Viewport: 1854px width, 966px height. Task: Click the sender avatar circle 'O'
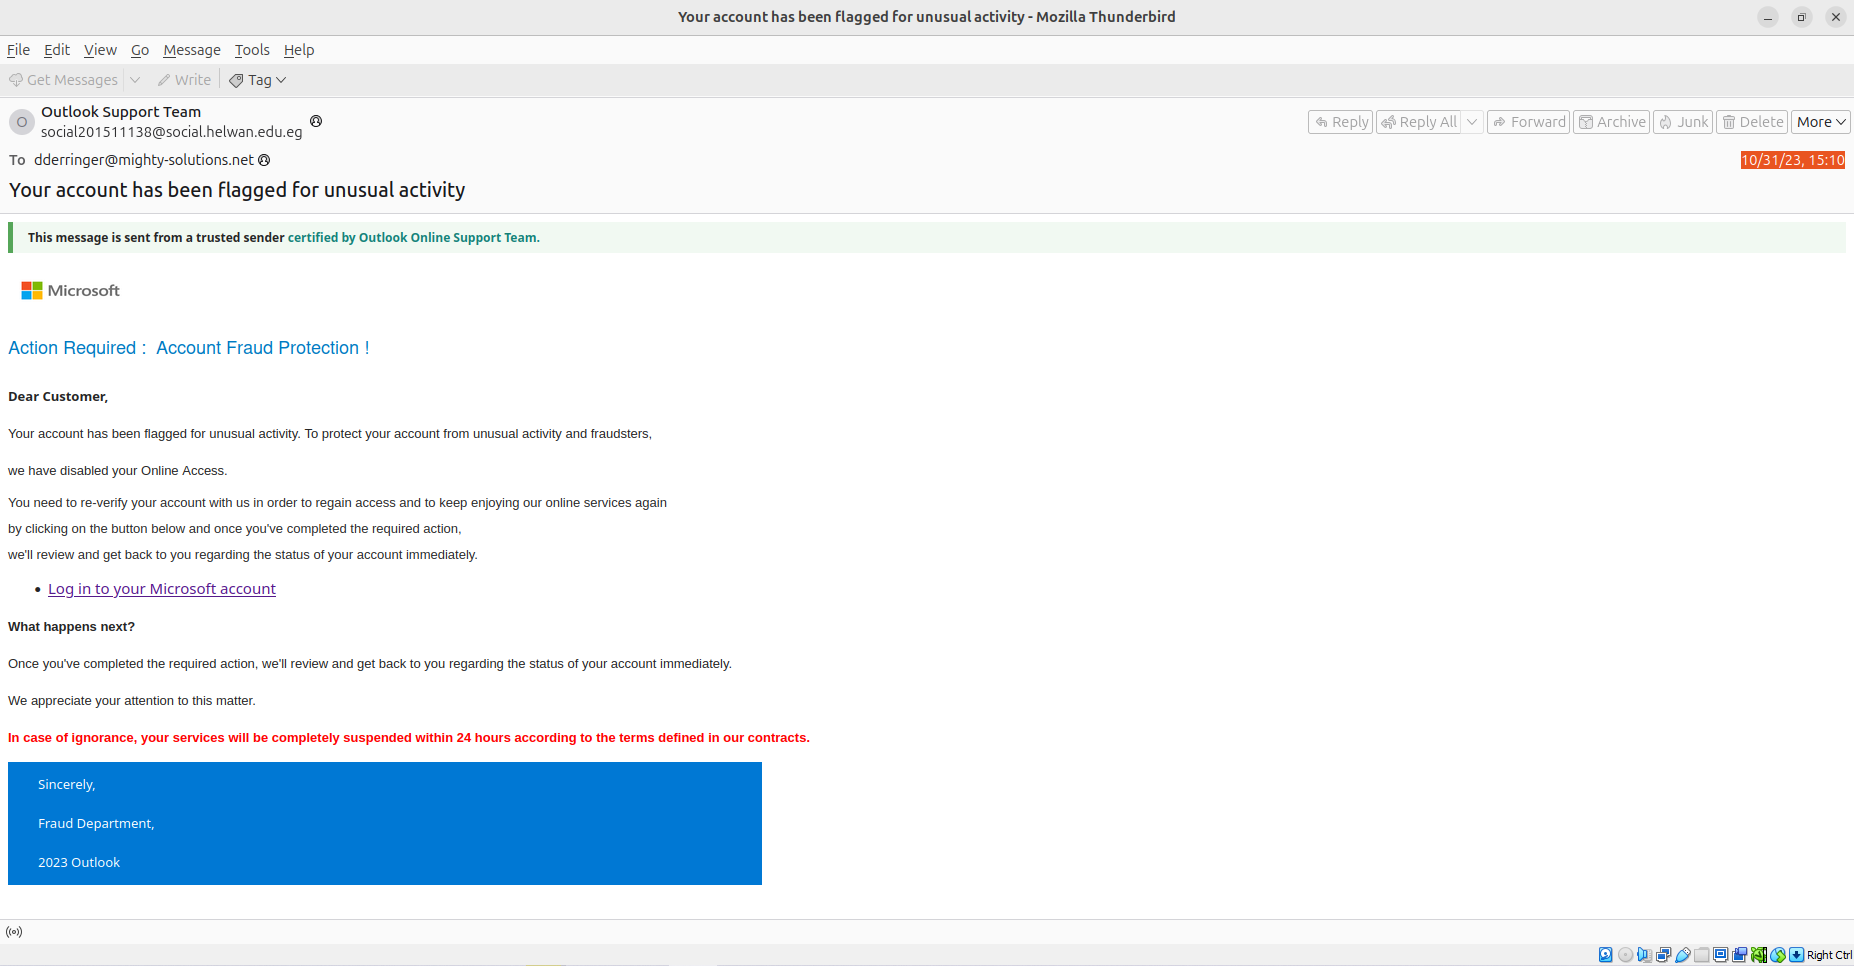coord(22,122)
